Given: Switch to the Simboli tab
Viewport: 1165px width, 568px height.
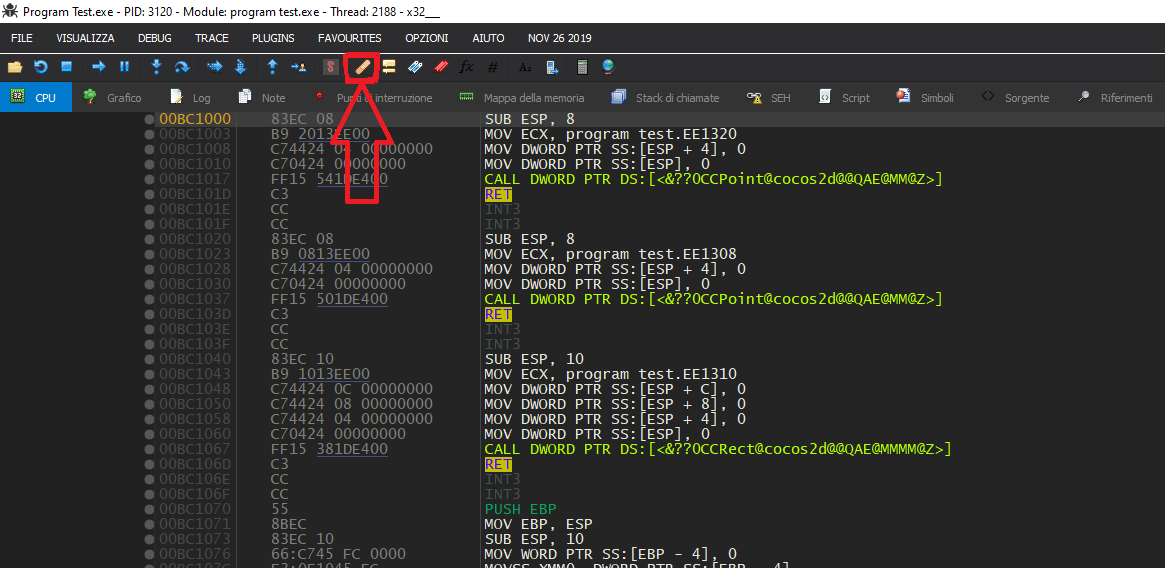Looking at the screenshot, I should [925, 97].
